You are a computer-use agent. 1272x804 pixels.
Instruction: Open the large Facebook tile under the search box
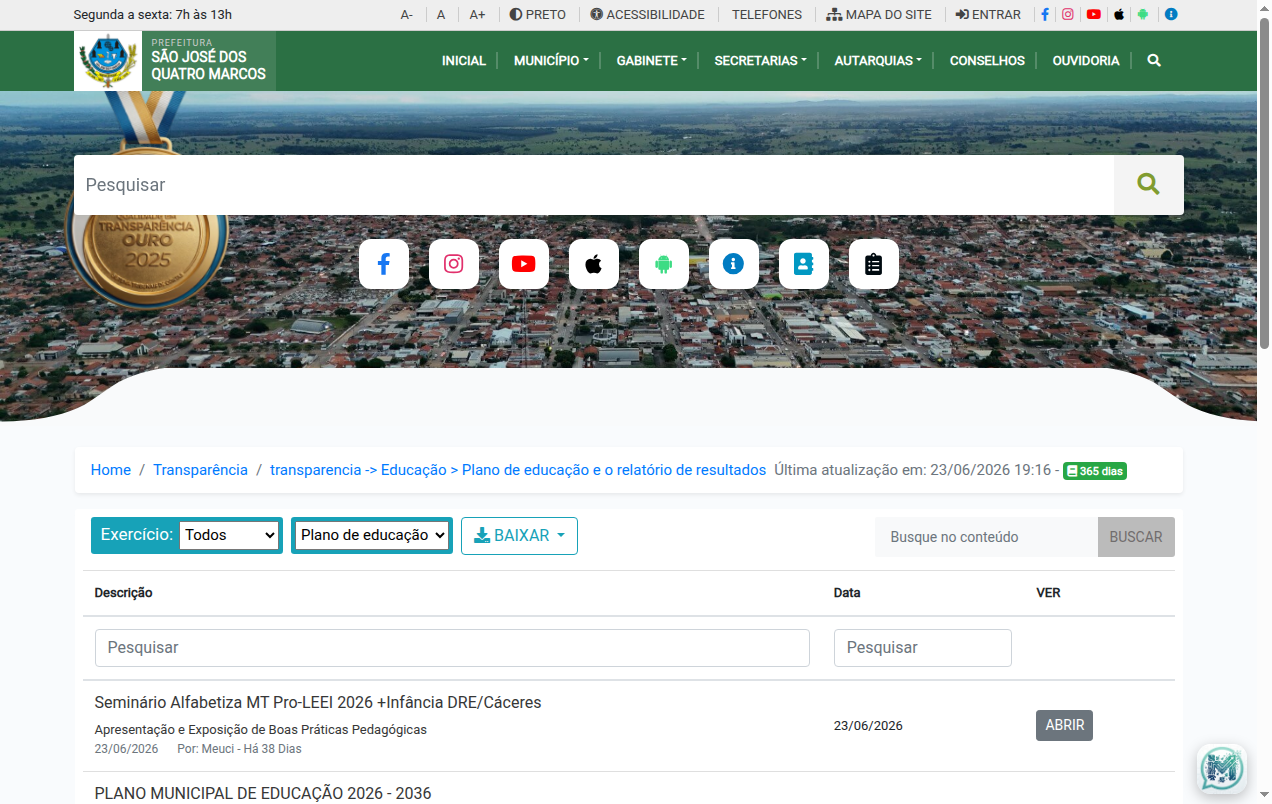[384, 264]
